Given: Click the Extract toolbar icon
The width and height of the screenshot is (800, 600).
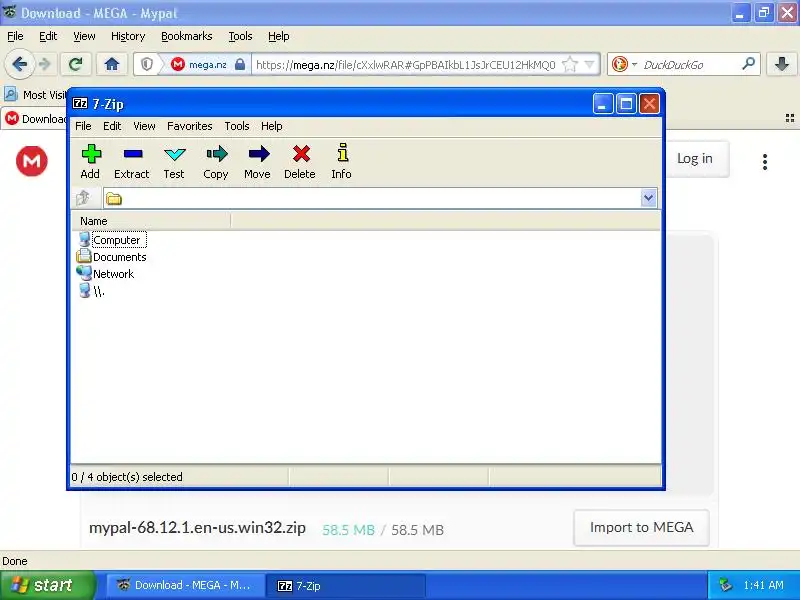Looking at the screenshot, I should tap(132, 161).
